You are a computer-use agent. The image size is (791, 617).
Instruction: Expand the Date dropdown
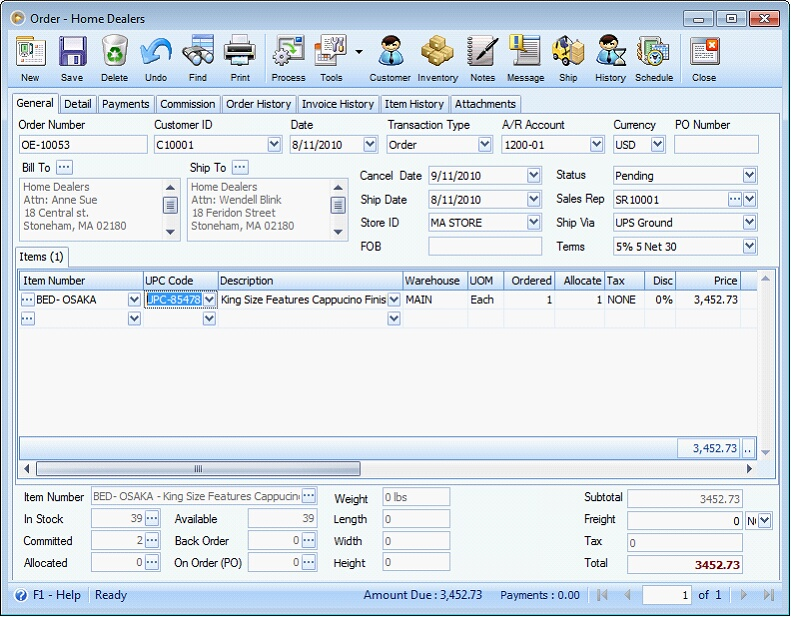[x=370, y=145]
